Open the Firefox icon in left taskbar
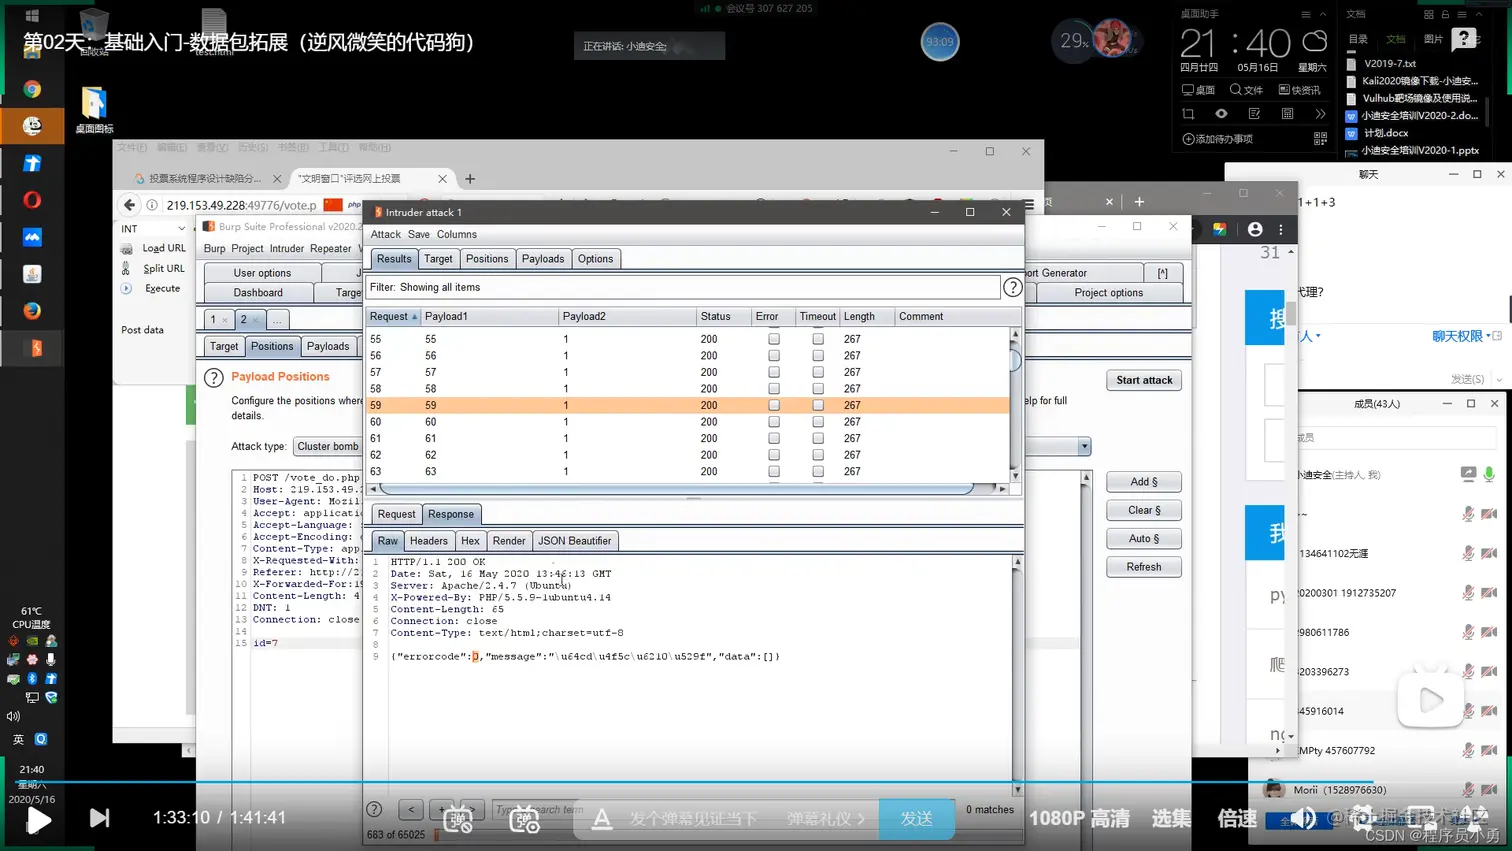 point(32,311)
